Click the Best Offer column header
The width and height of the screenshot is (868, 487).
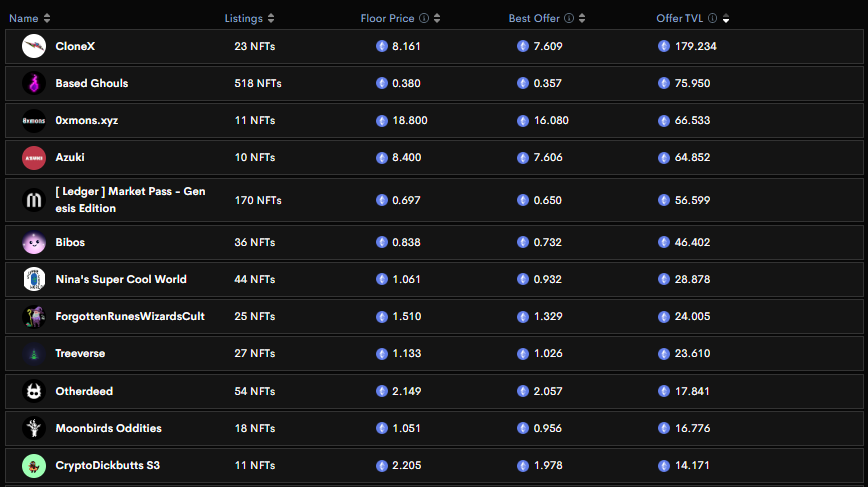[534, 18]
